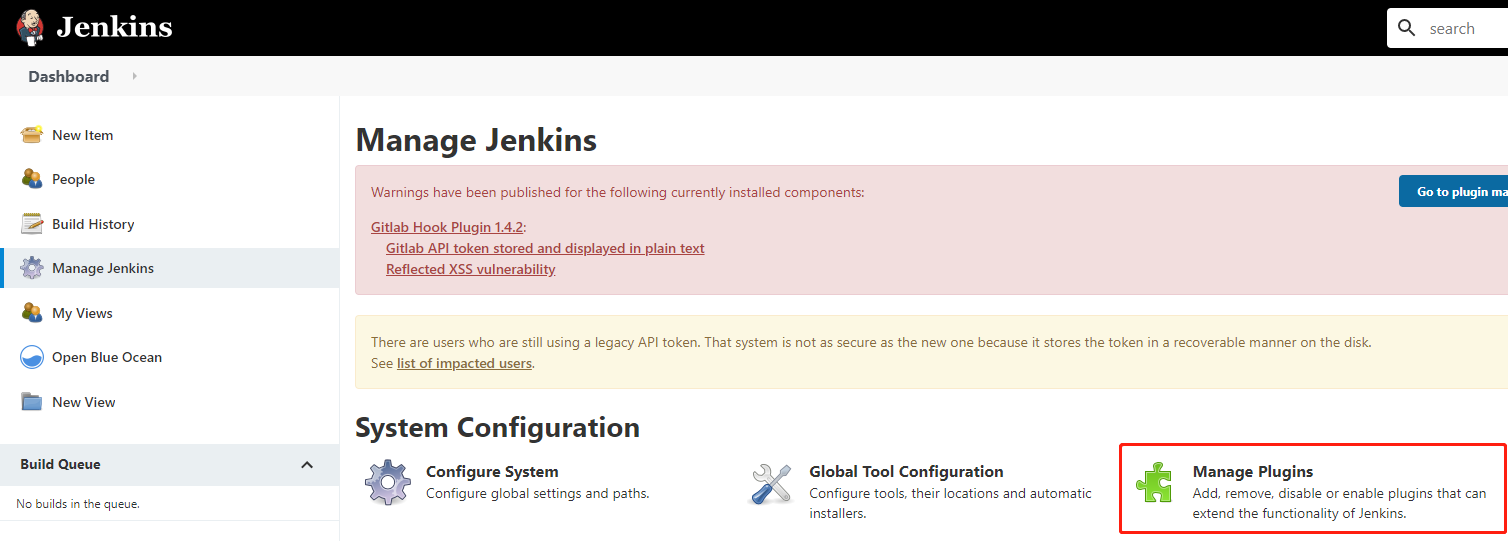This screenshot has width=1508, height=541.
Task: Click the My Views icon in sidebar
Action: [x=32, y=313]
